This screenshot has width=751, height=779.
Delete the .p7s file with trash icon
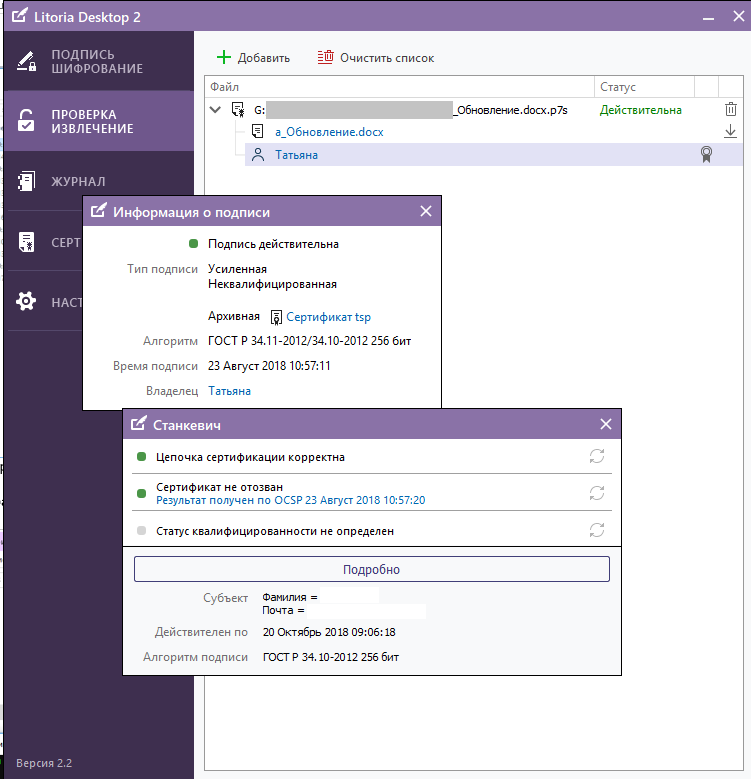(731, 109)
